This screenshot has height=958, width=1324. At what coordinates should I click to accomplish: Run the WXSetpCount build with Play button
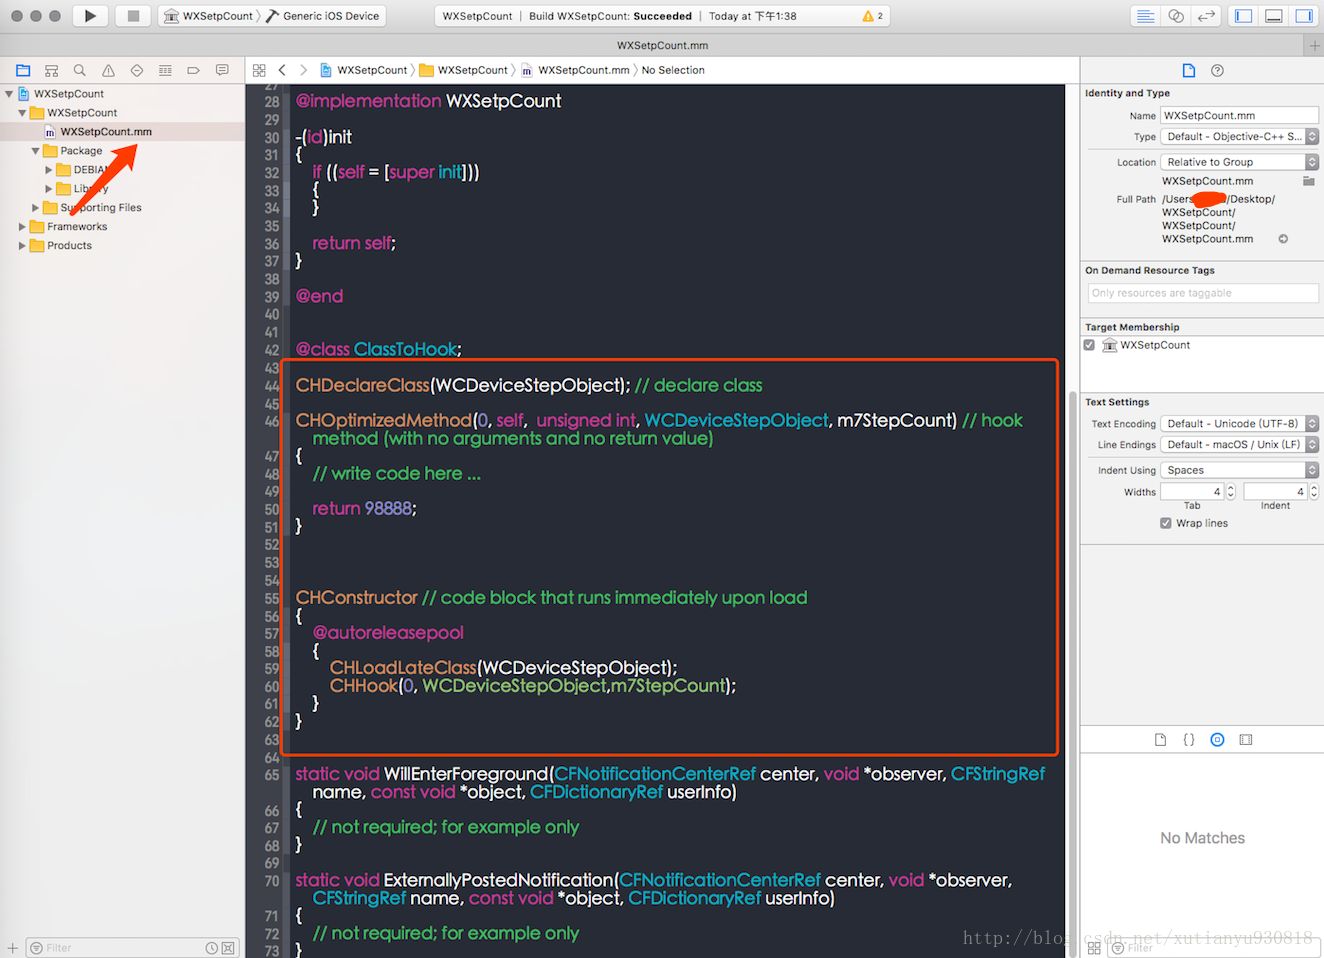pos(90,16)
